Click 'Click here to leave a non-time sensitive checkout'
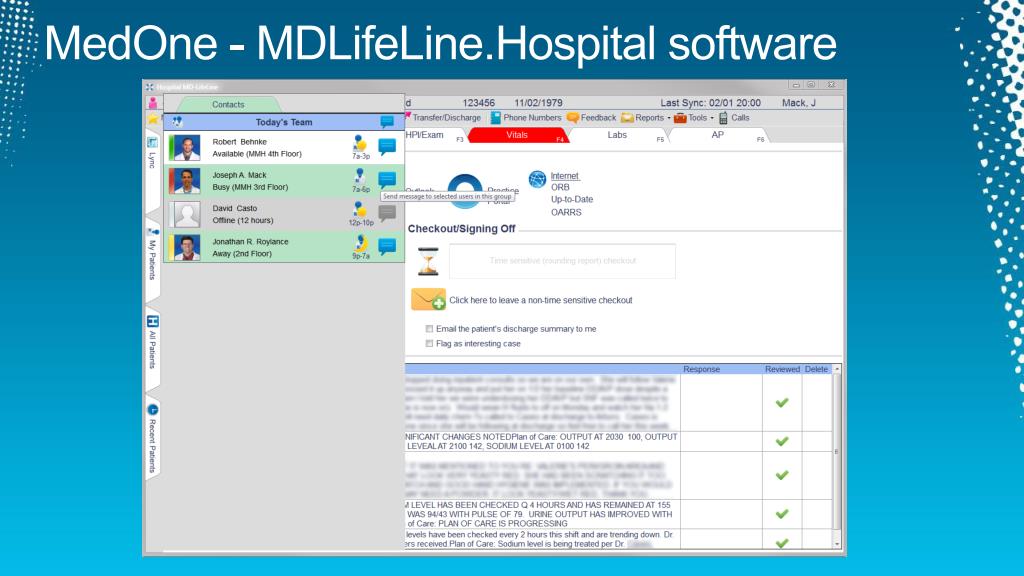The image size is (1024, 576). 541,300
